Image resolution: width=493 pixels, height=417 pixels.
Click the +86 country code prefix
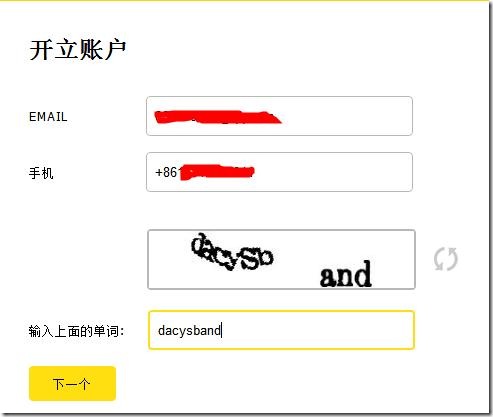[166, 172]
